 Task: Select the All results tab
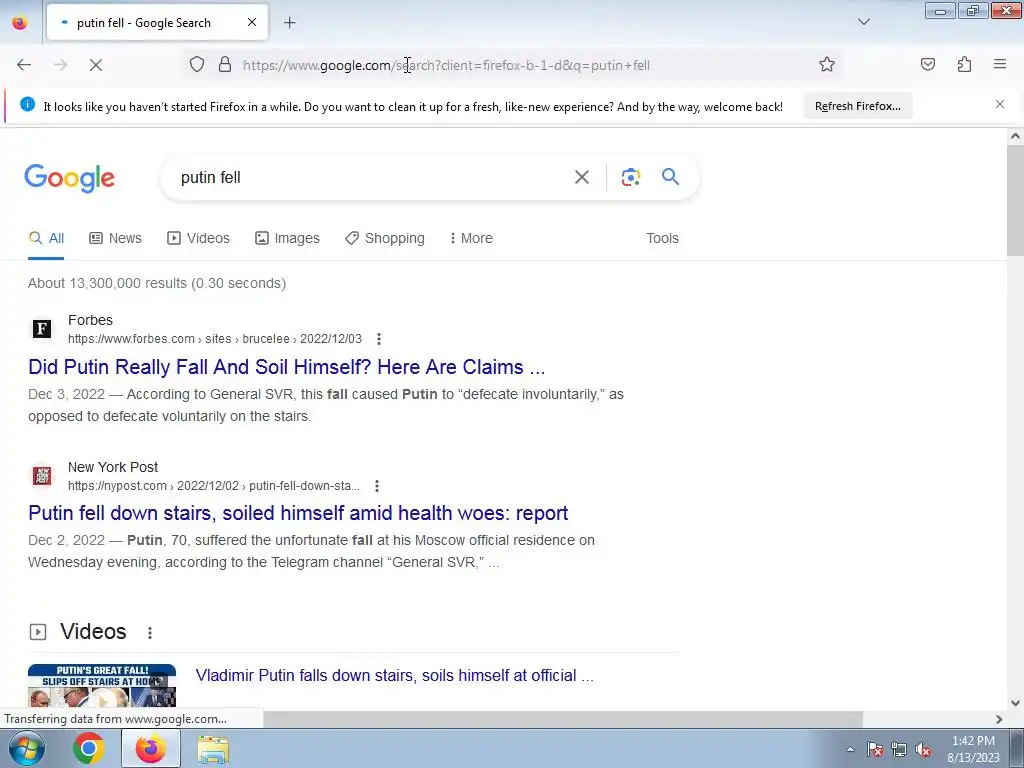point(46,238)
